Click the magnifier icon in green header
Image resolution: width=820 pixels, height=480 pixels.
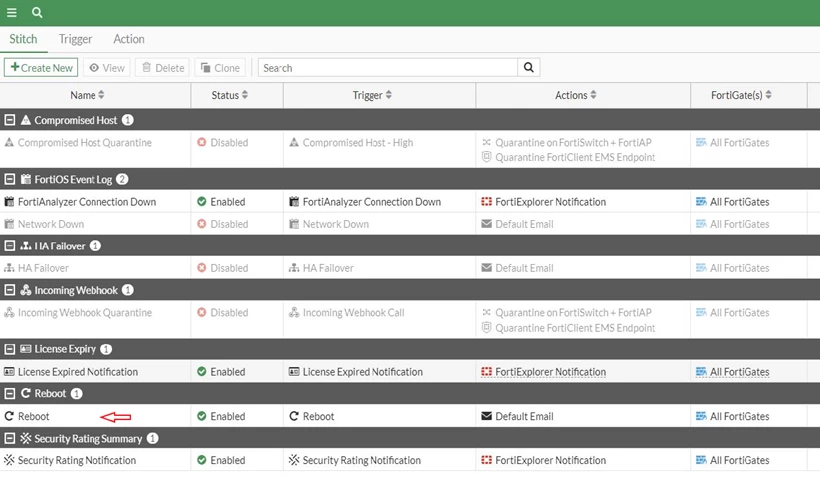click(x=37, y=12)
